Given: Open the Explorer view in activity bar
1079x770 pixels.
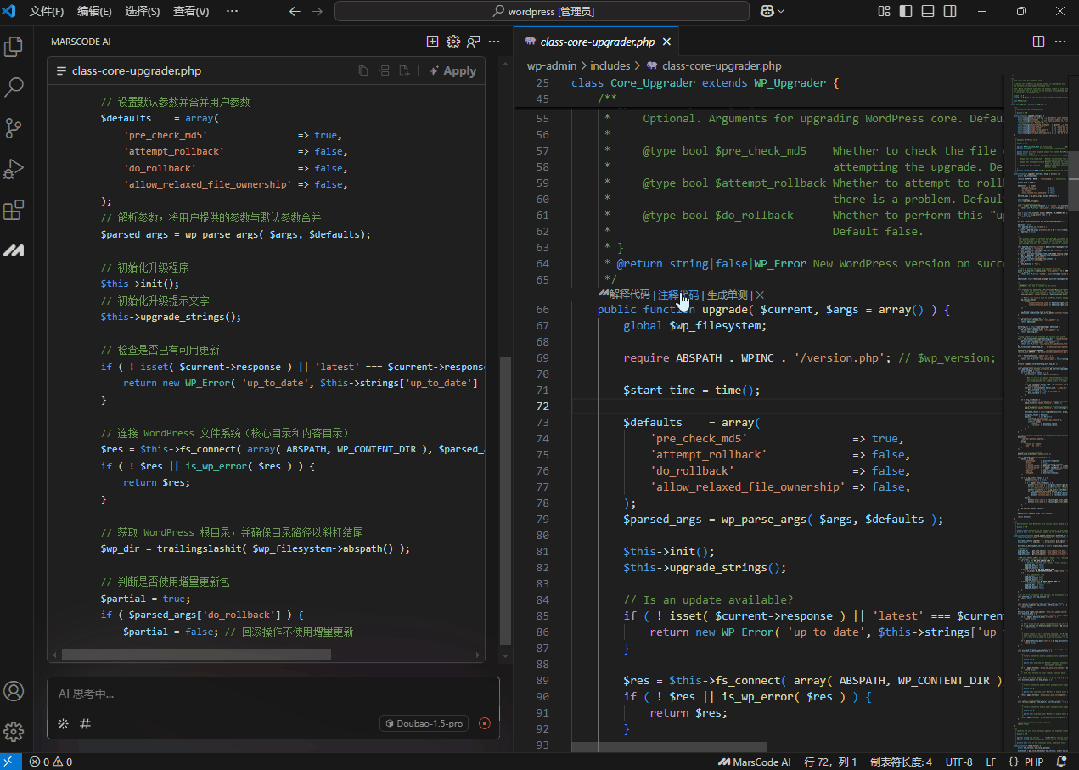Looking at the screenshot, I should coord(14,47).
